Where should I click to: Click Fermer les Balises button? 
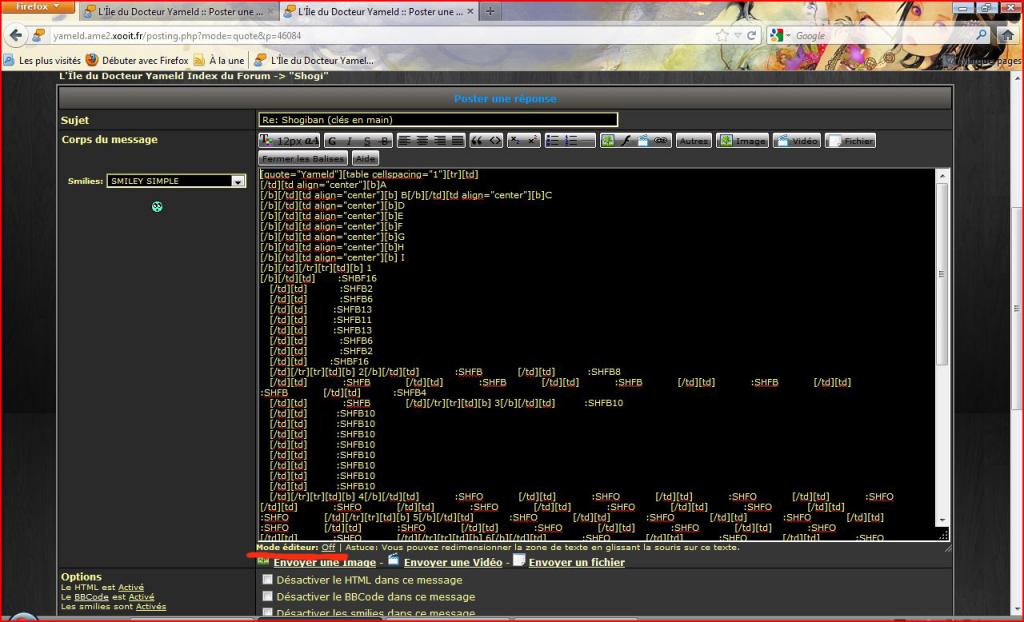[303, 158]
